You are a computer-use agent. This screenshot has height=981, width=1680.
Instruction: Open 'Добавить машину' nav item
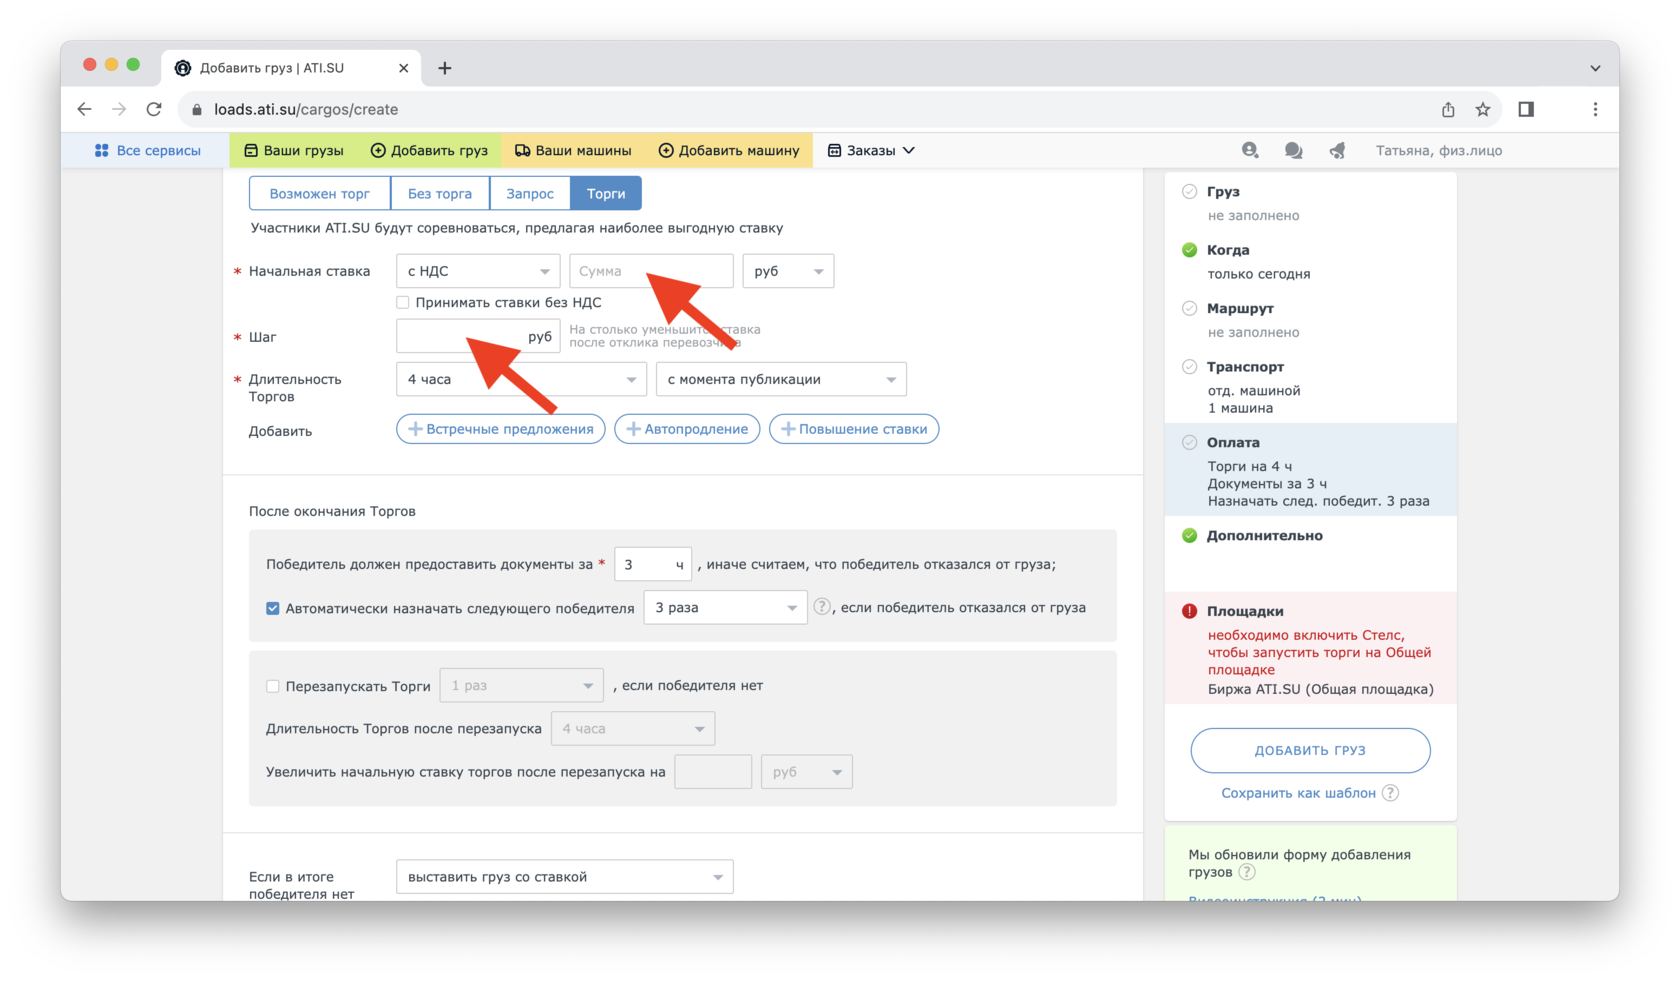point(729,150)
